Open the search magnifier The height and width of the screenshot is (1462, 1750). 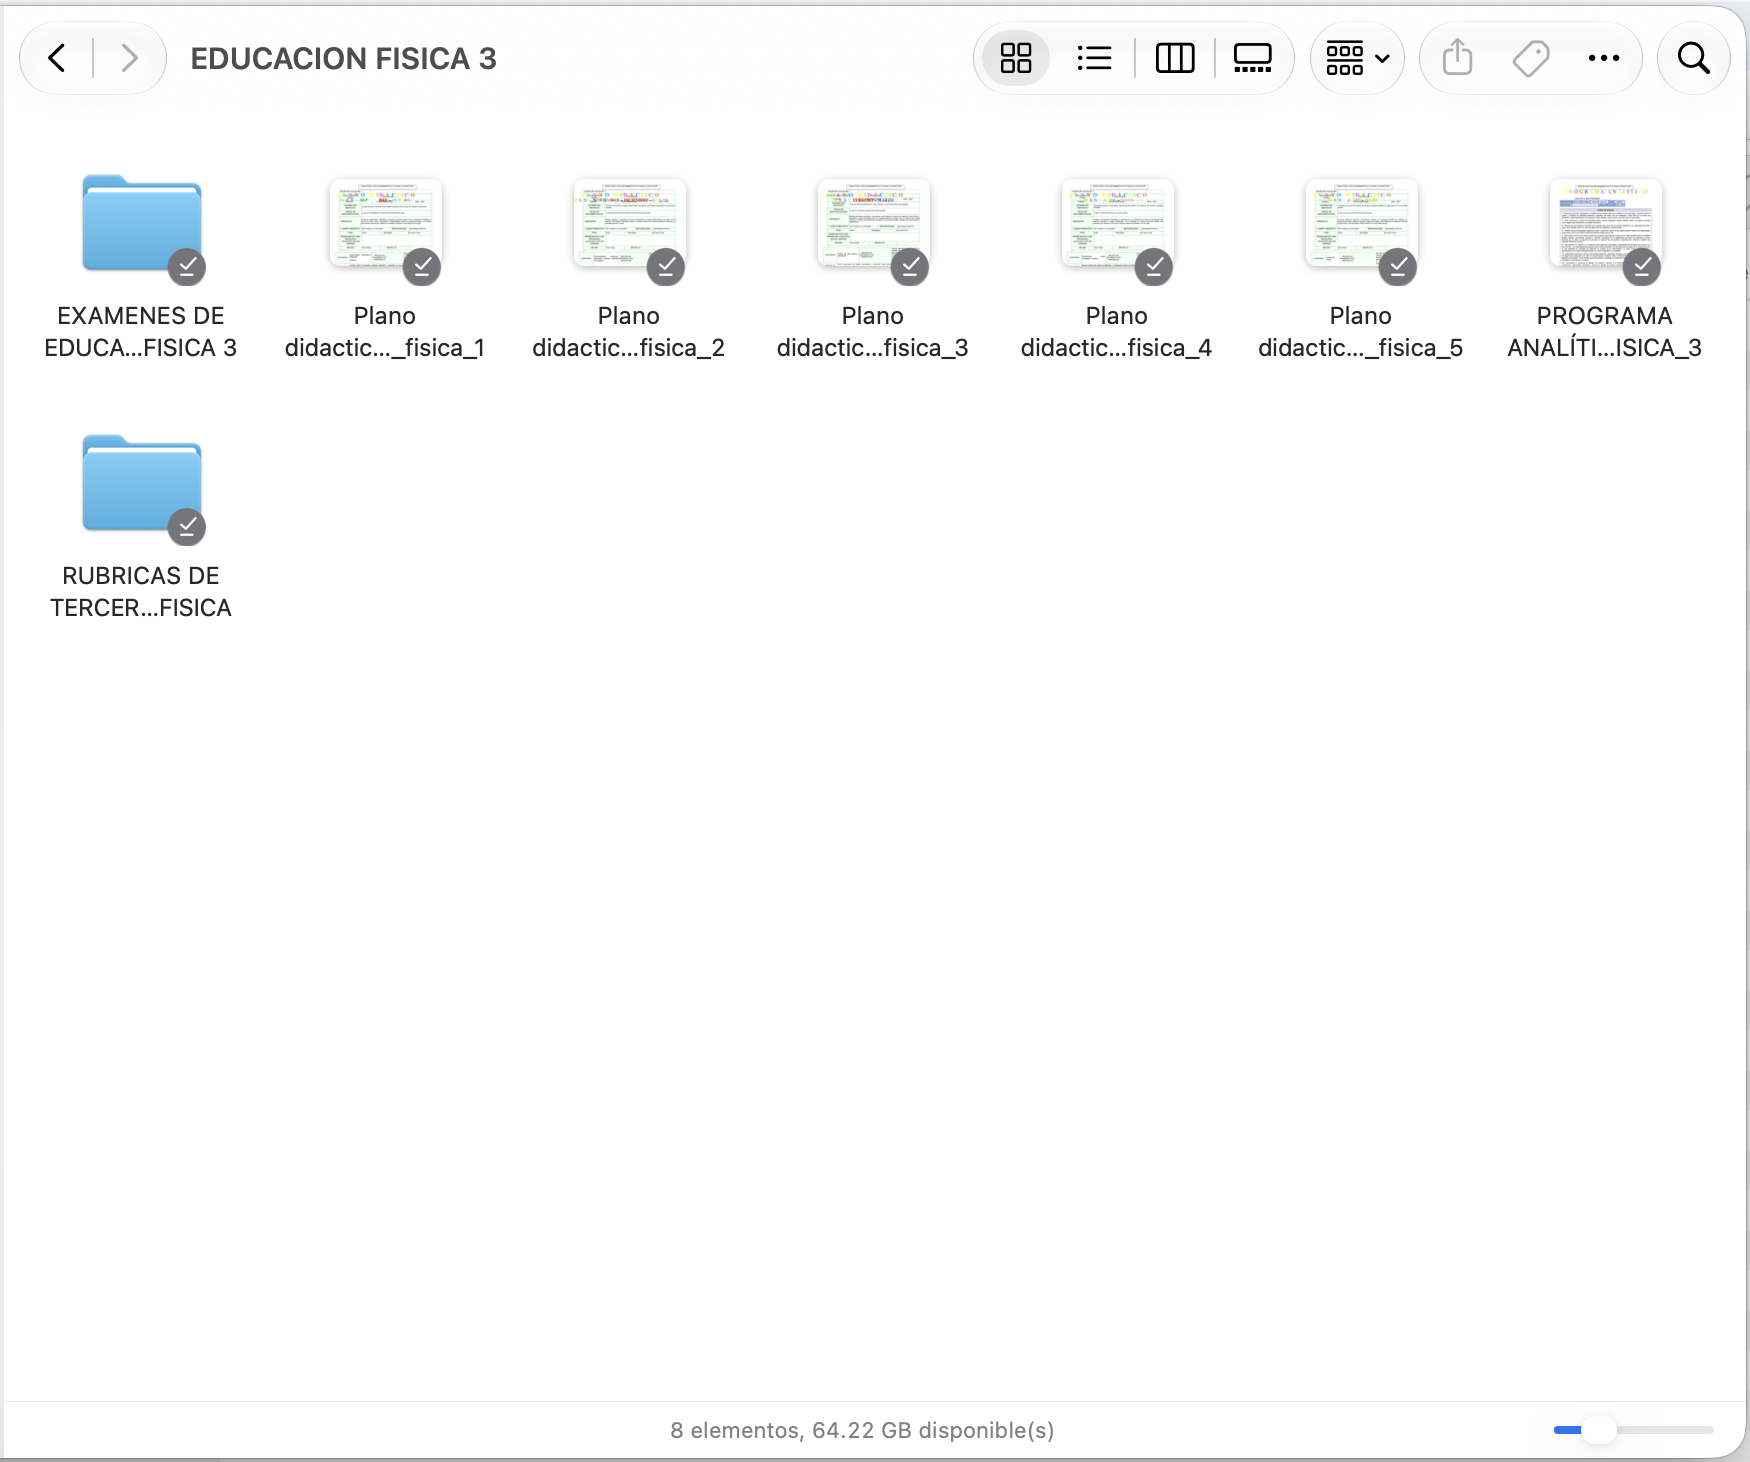1694,58
